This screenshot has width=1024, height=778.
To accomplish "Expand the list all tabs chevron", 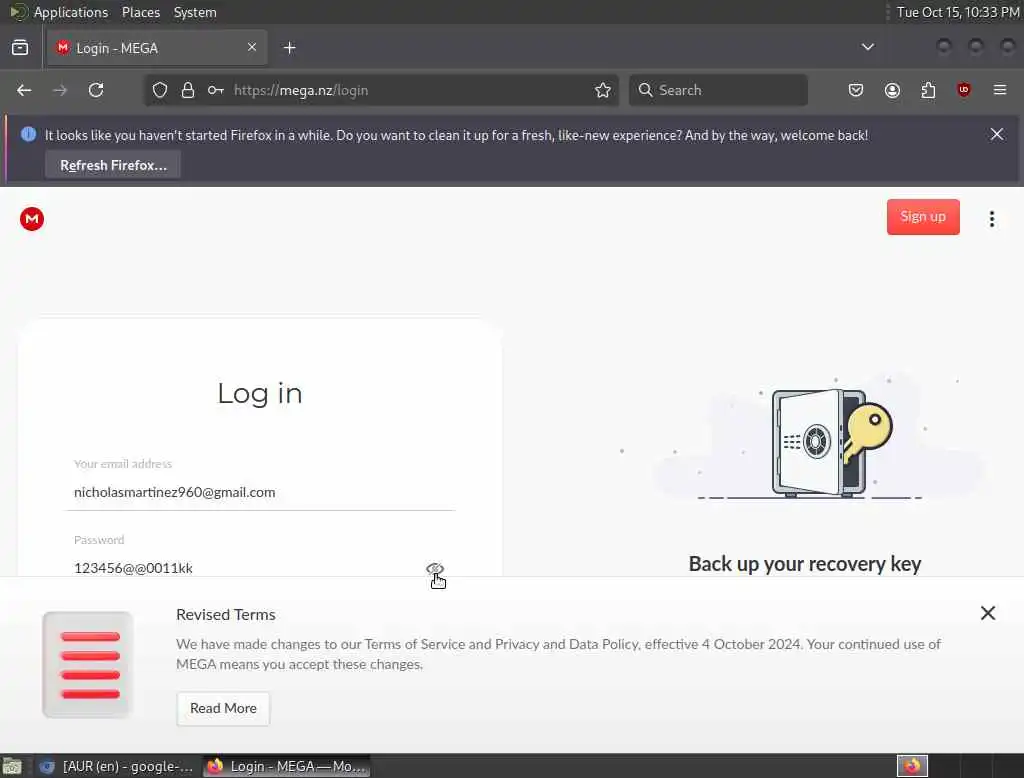I will (x=868, y=47).
